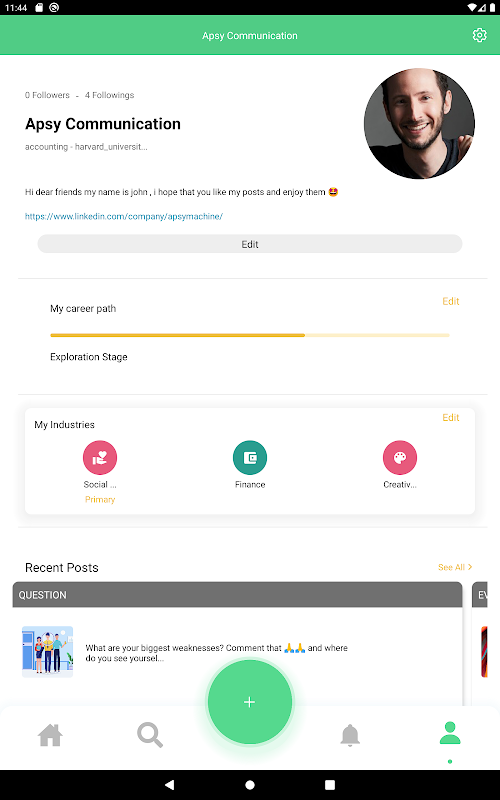
Task: Open notifications bell icon
Action: point(350,735)
